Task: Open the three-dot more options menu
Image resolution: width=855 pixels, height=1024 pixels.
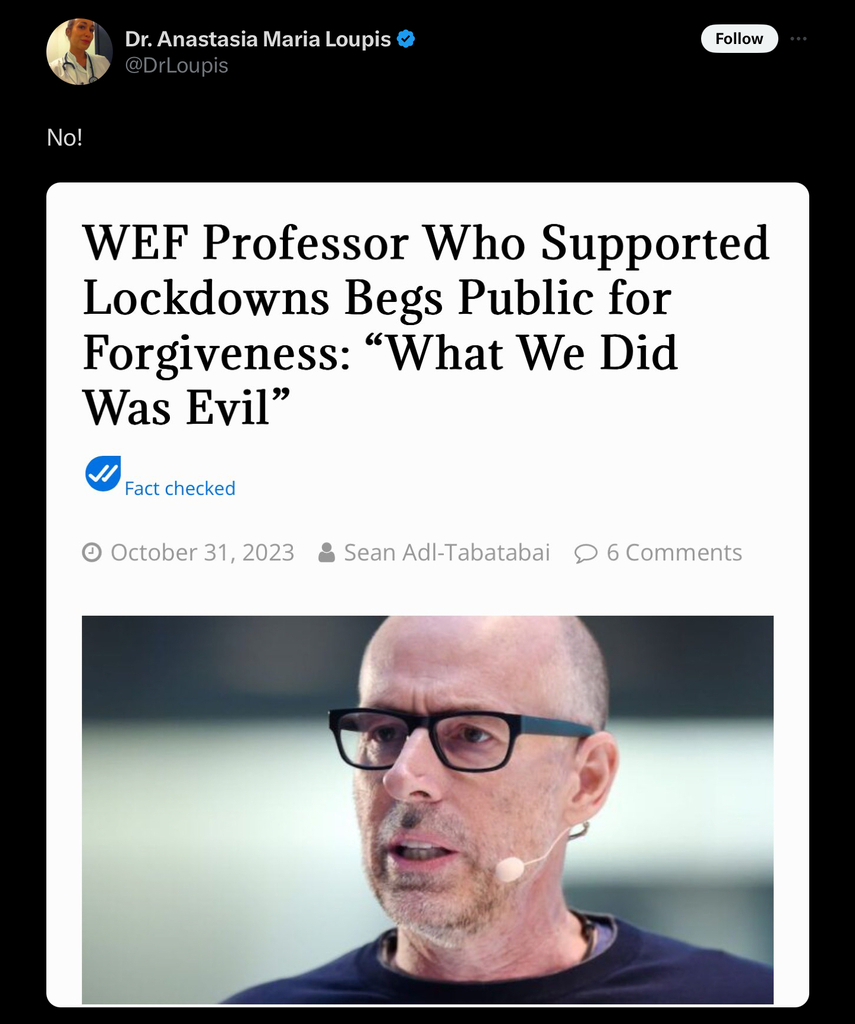Action: click(x=798, y=39)
